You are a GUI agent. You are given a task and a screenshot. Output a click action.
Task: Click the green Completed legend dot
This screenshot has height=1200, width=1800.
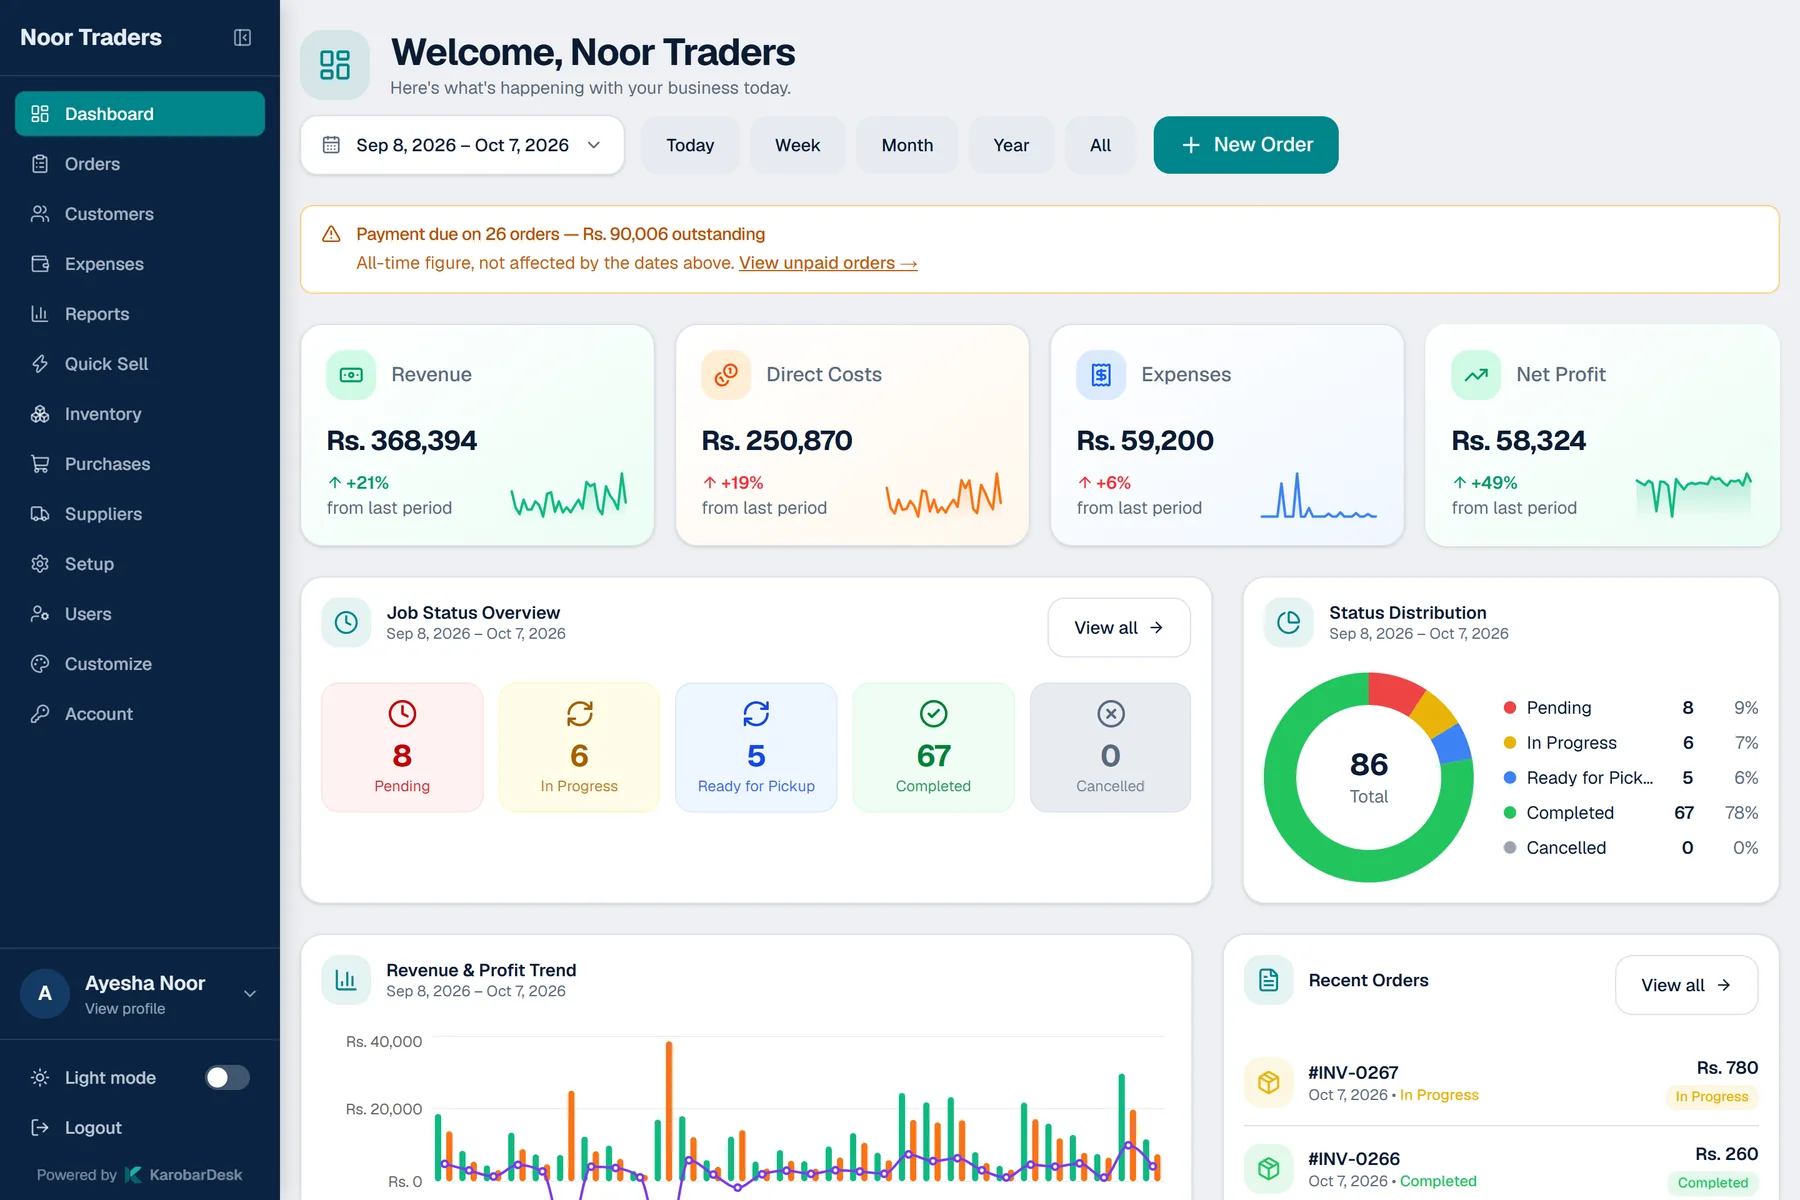pos(1510,813)
